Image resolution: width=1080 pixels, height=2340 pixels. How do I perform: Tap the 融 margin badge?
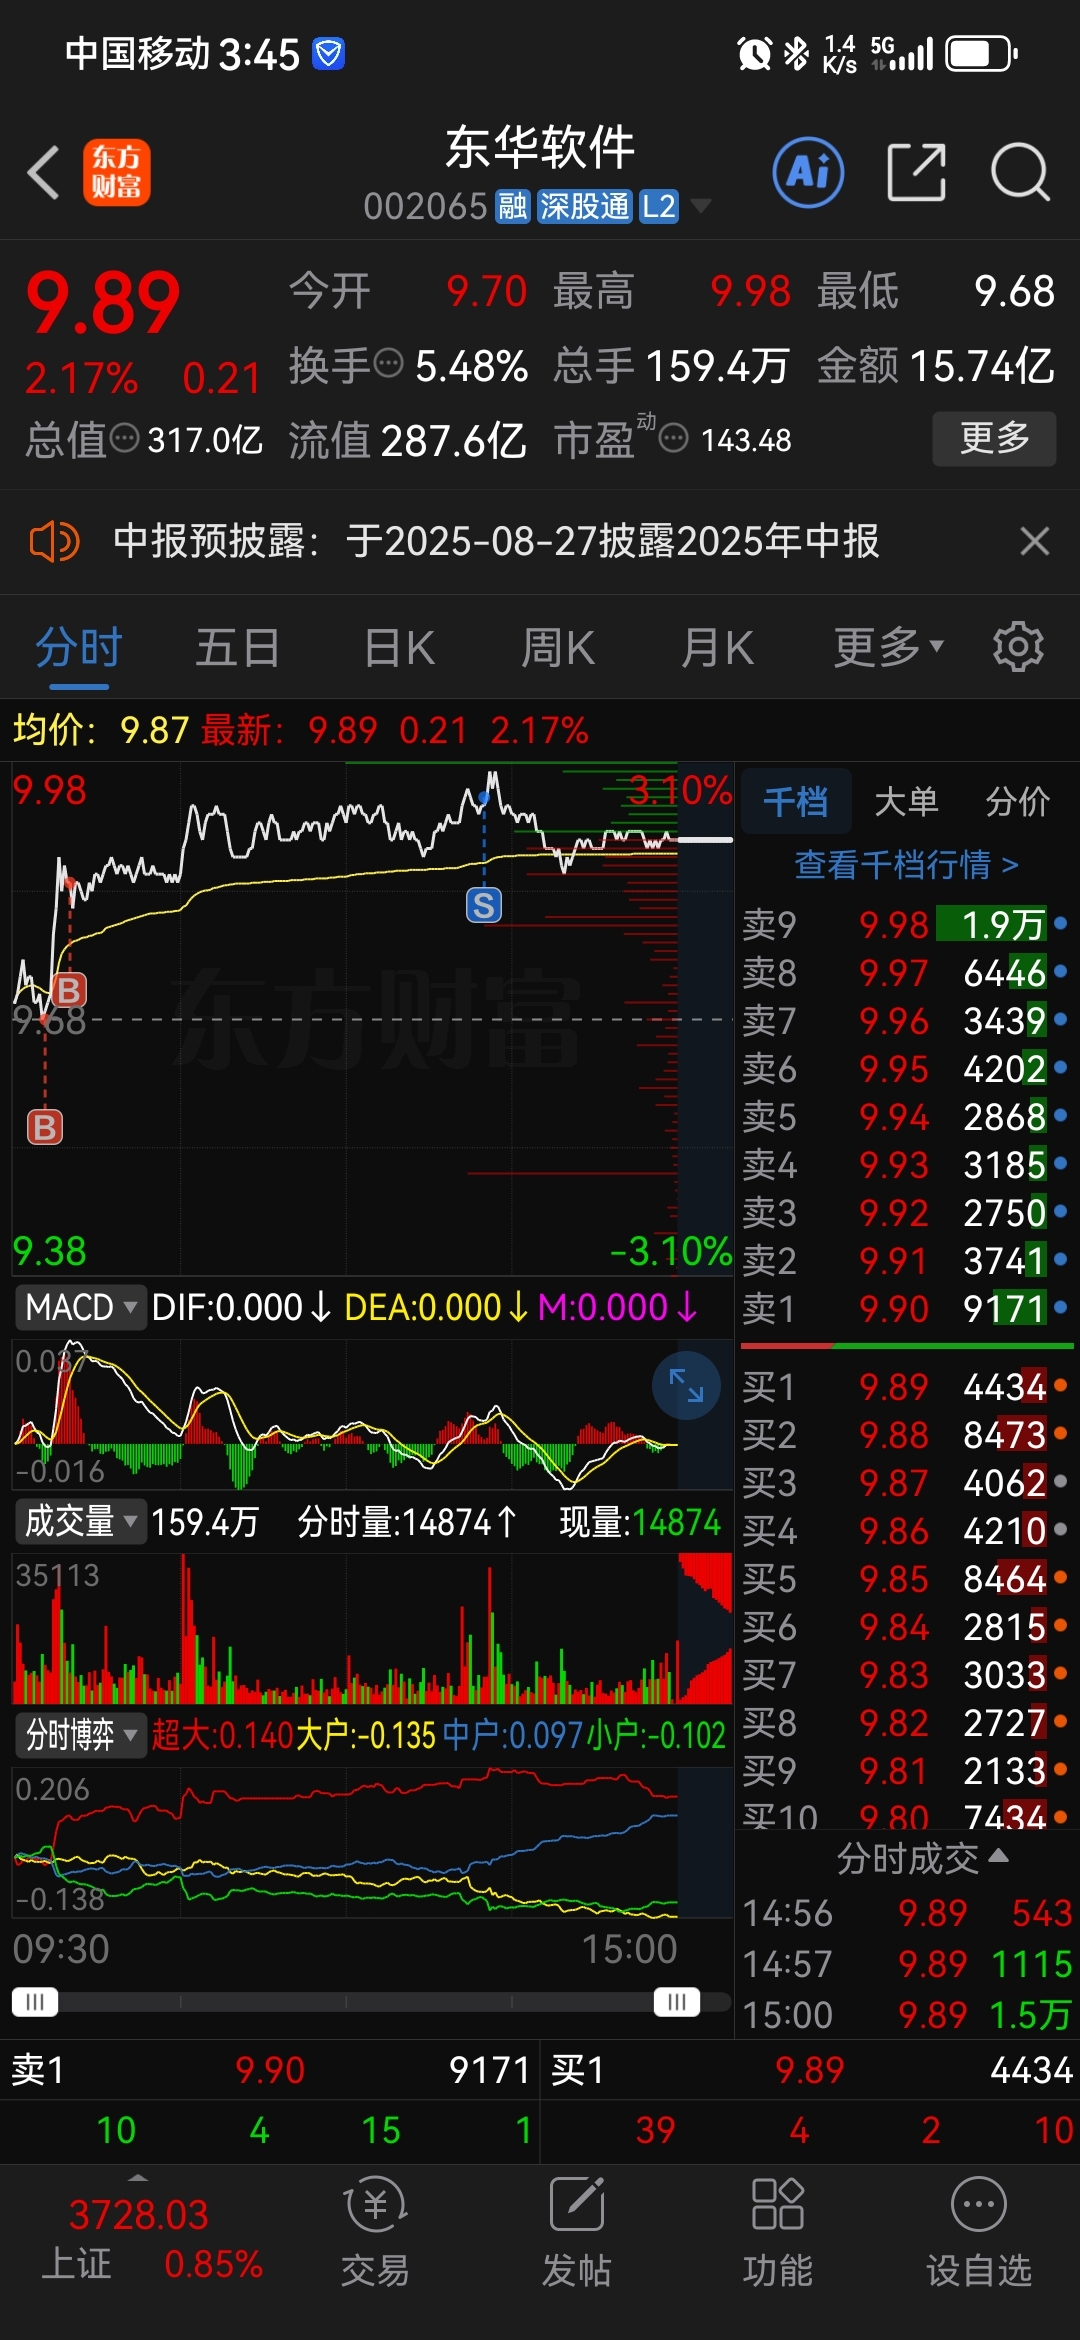pyautogui.click(x=512, y=206)
